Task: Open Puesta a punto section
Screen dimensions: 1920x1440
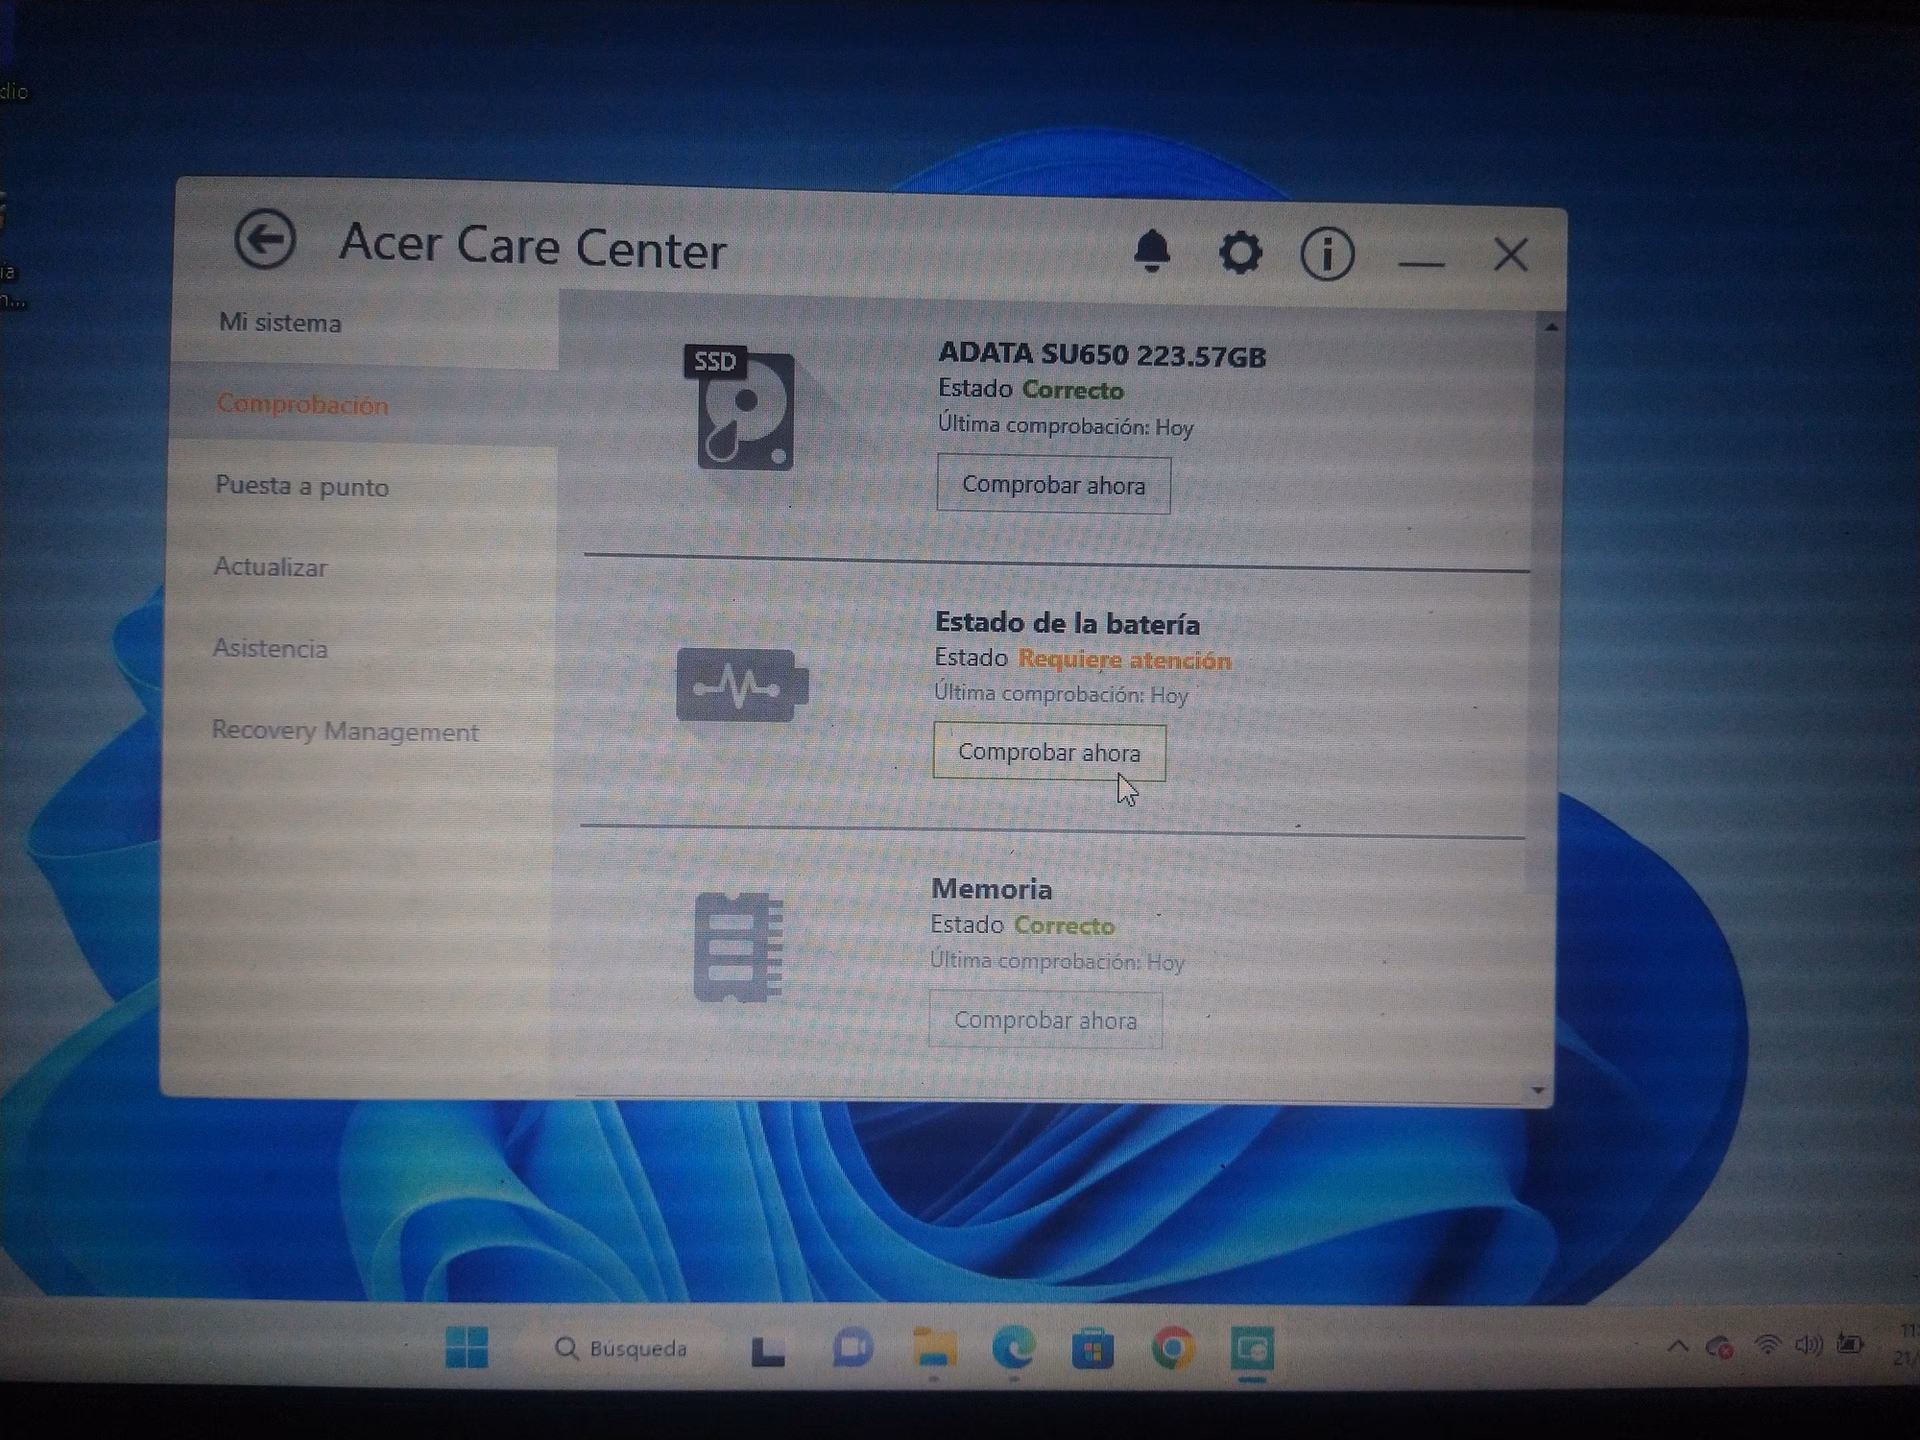Action: (302, 486)
